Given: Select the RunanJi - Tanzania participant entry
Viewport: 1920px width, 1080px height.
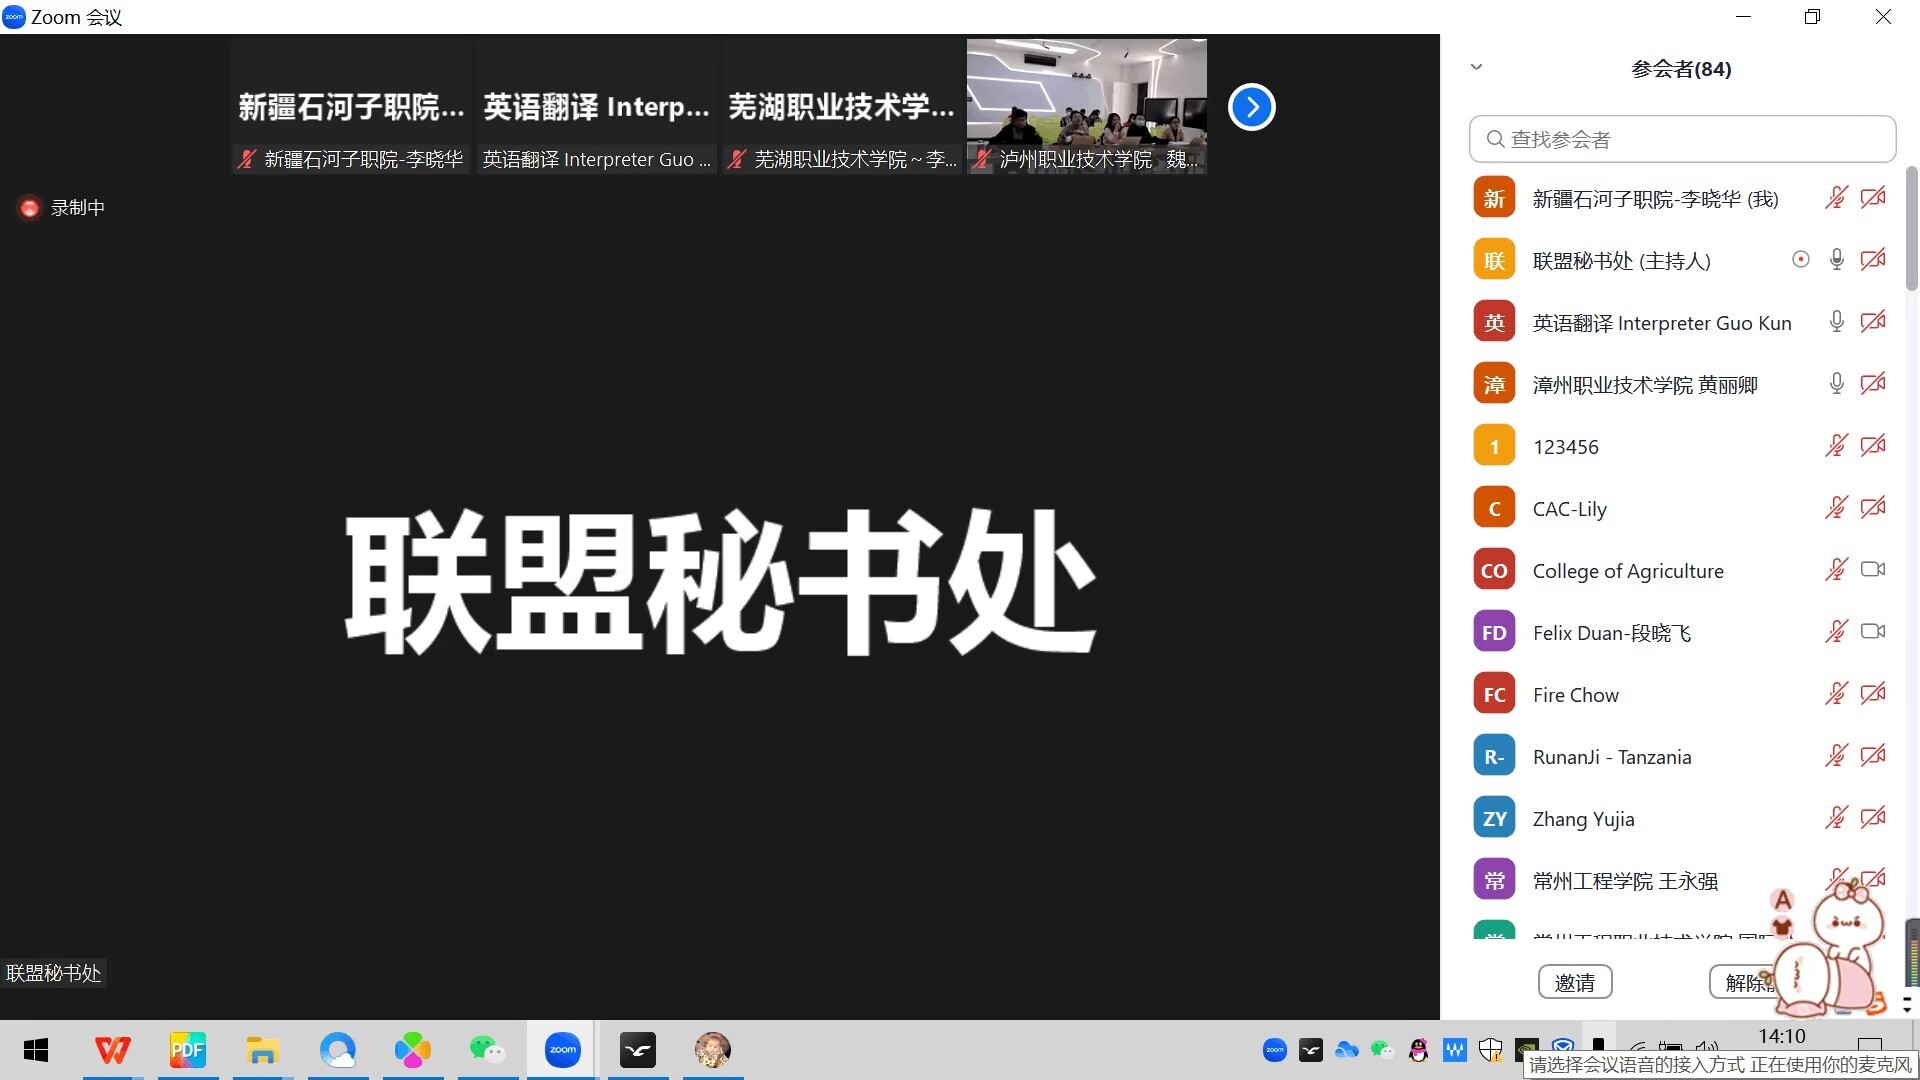Looking at the screenshot, I should coord(1611,757).
